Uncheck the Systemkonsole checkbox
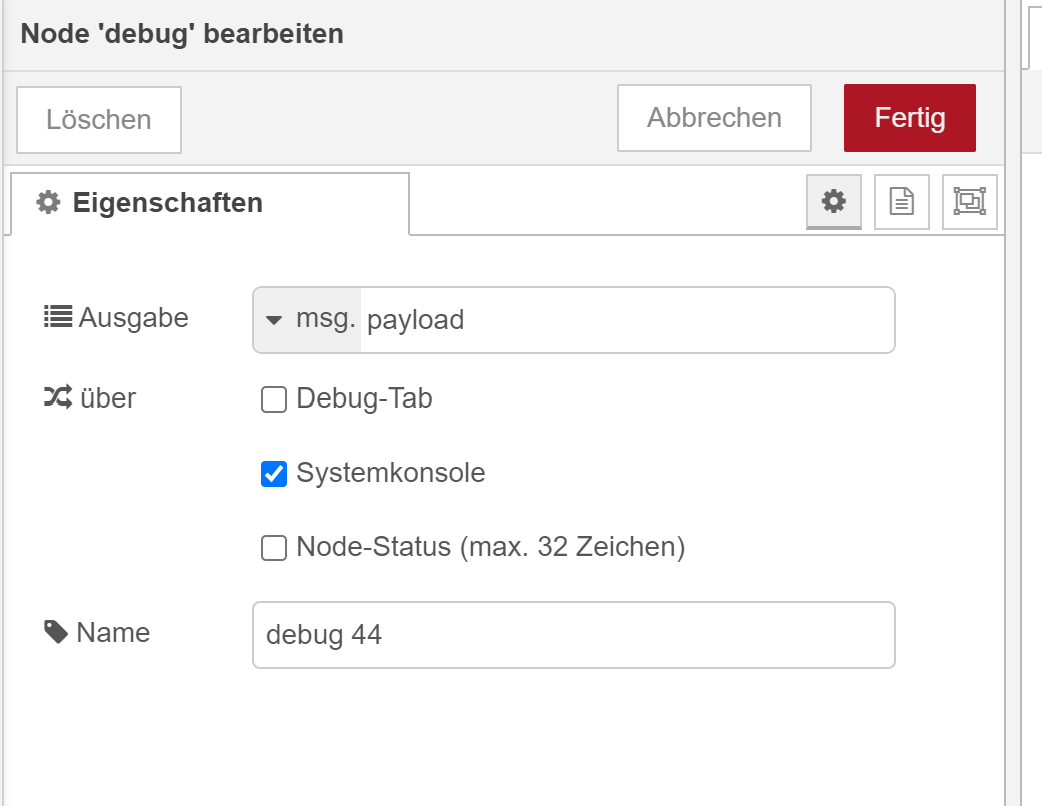The height and width of the screenshot is (806, 1042). tap(273, 474)
